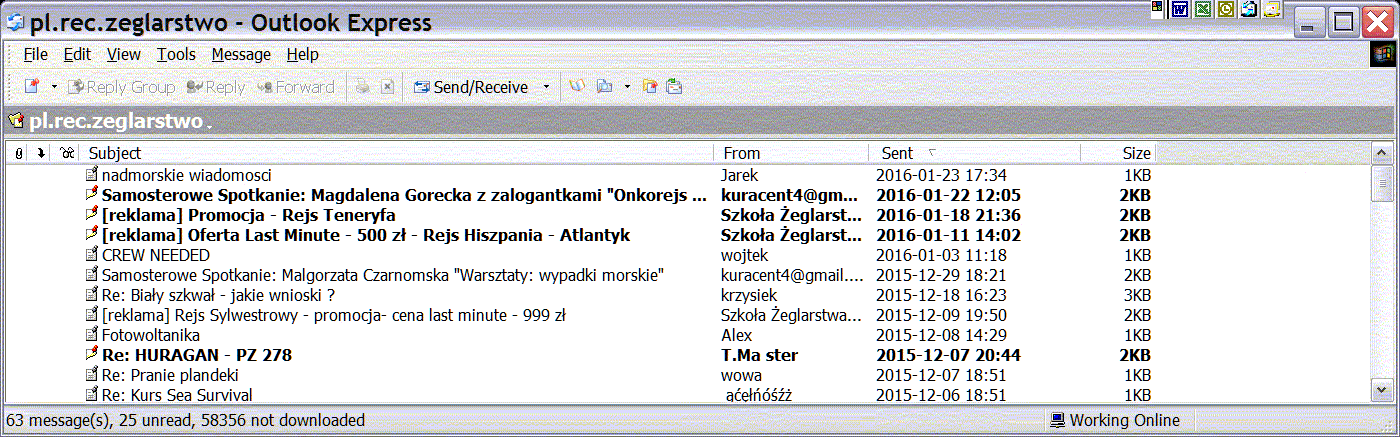Click the Forward toolbar button
Viewport: 1400px width, 437px height.
(x=296, y=87)
